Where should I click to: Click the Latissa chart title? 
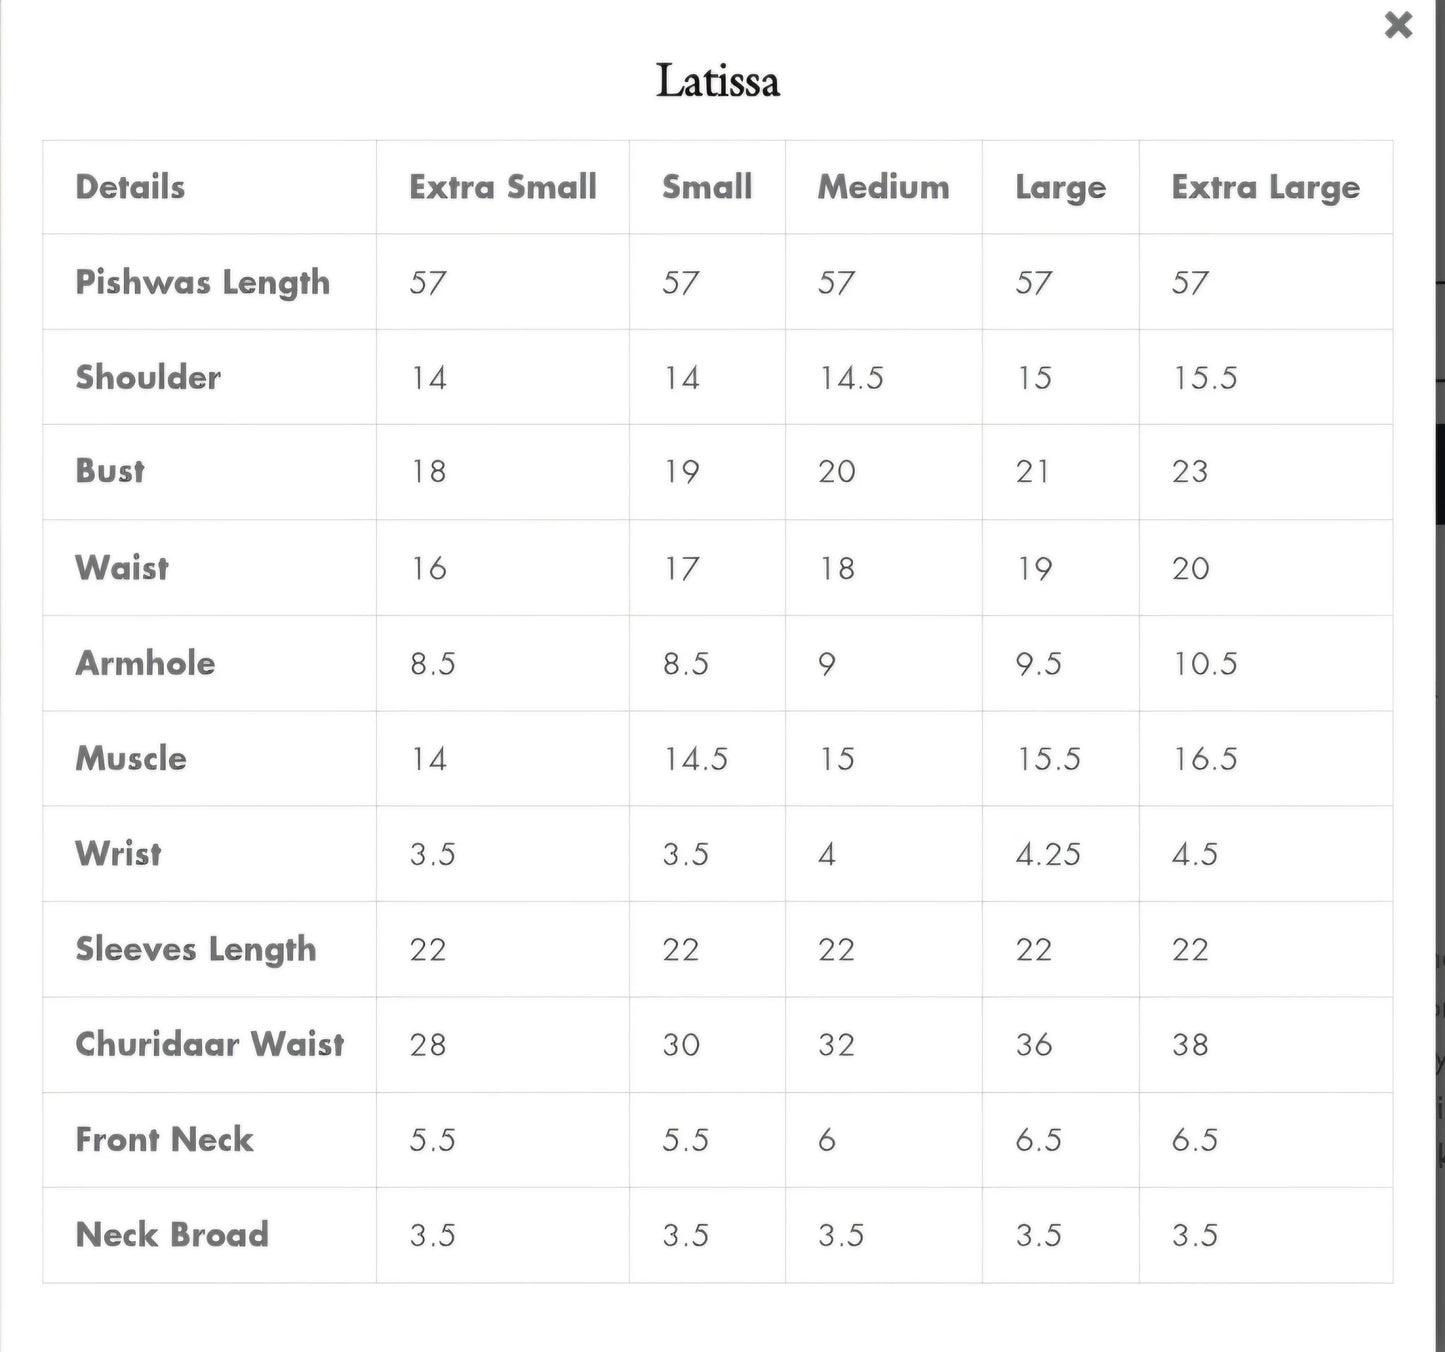[717, 81]
